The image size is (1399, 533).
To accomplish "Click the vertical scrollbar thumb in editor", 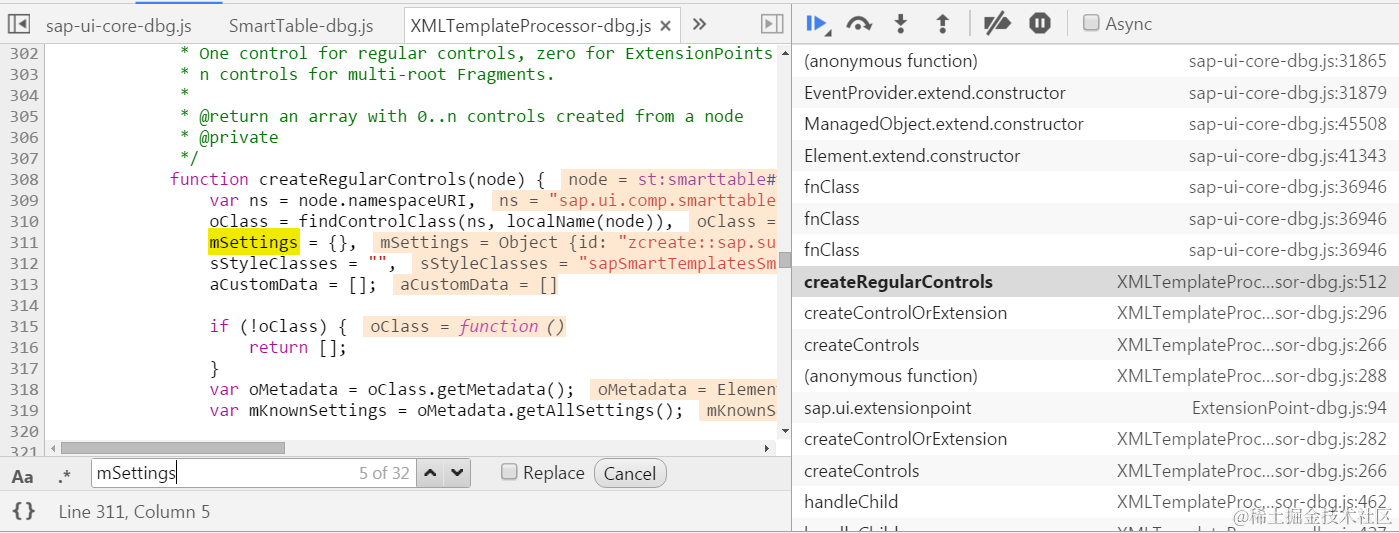I will pyautogui.click(x=785, y=260).
